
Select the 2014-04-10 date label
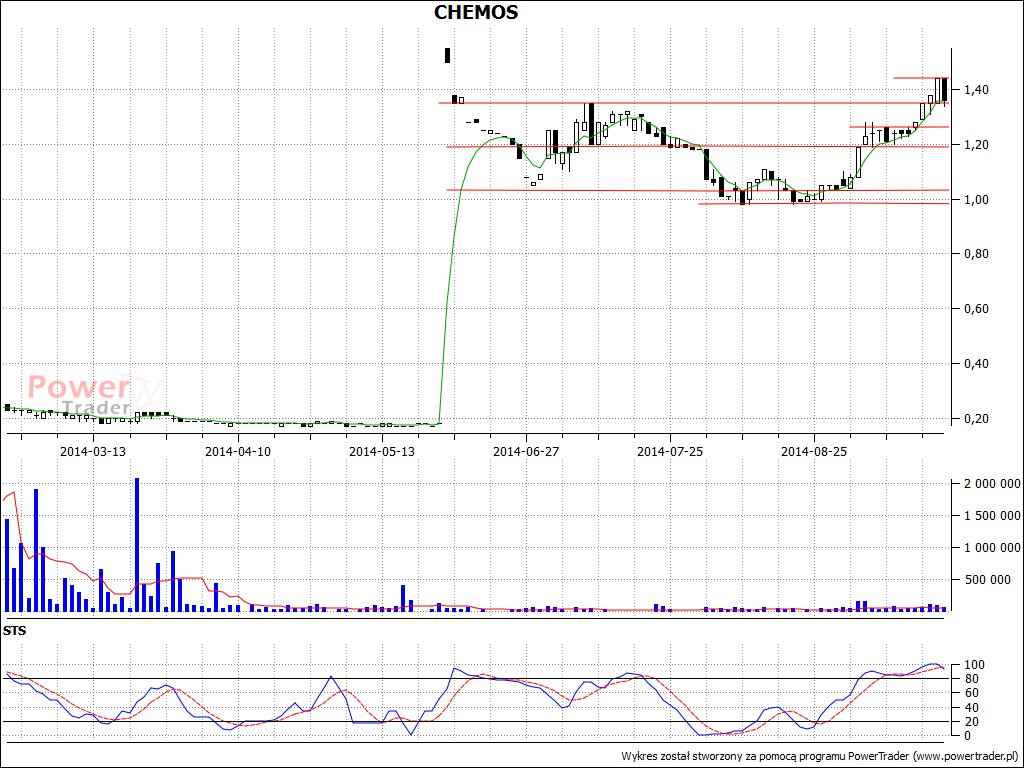[x=238, y=451]
